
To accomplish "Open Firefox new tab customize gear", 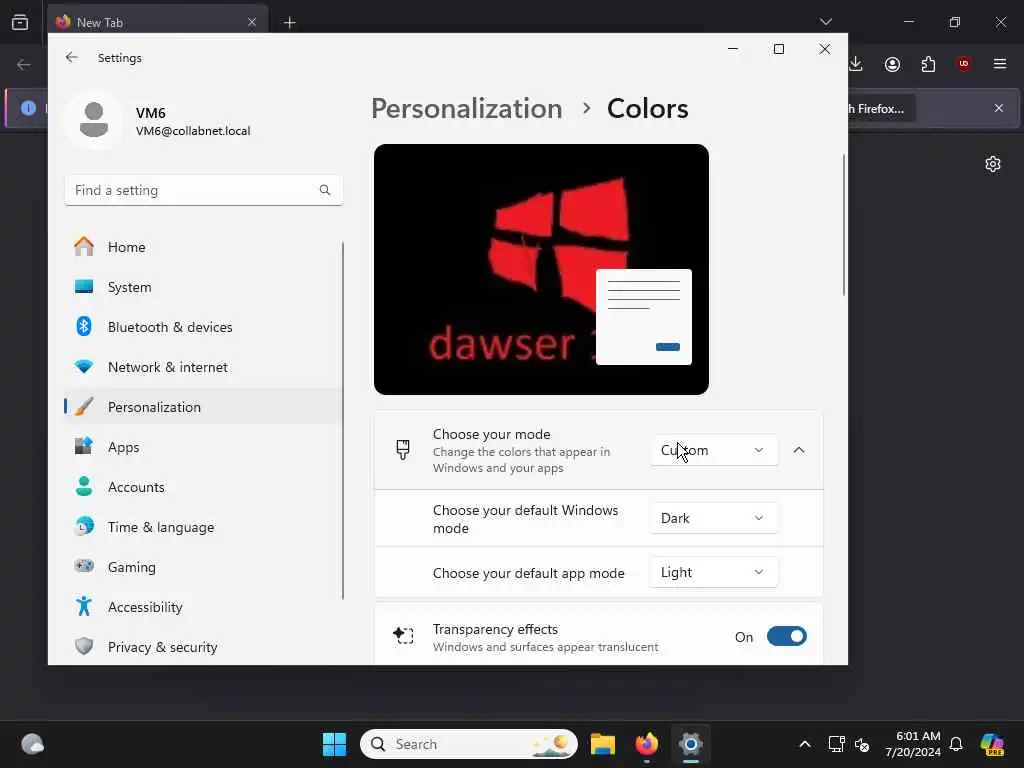I will point(993,164).
